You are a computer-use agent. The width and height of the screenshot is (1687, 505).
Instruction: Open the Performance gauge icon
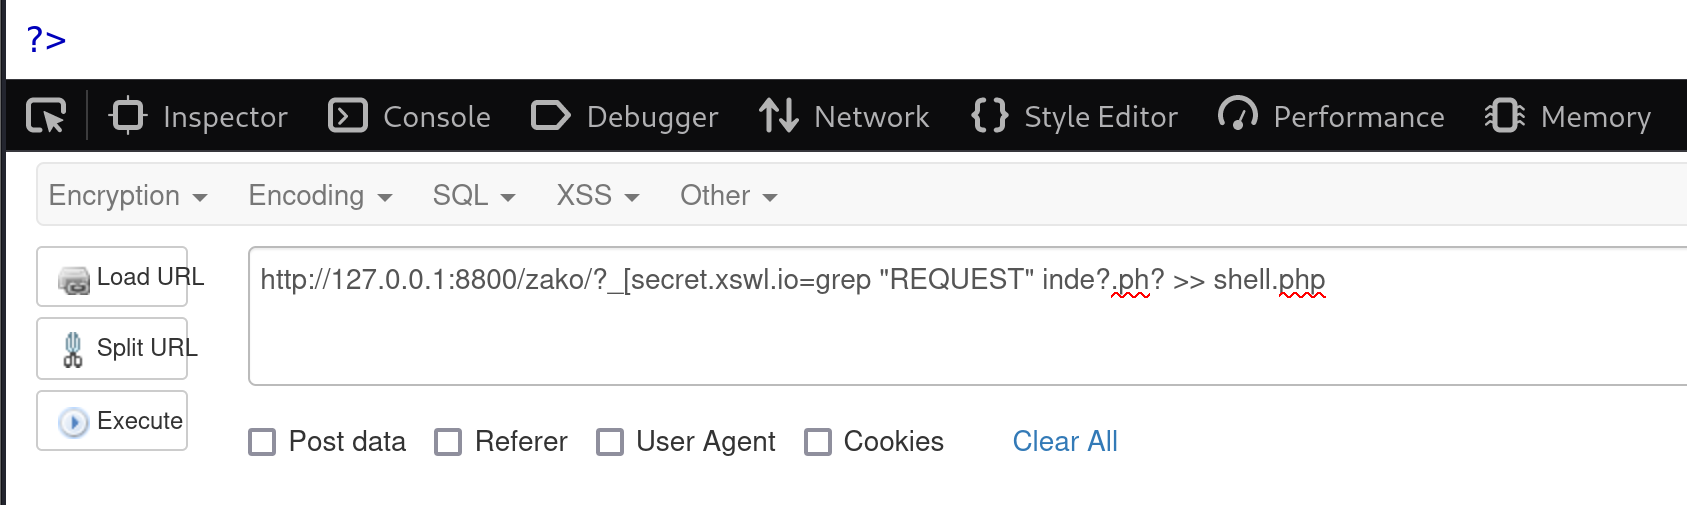tap(1238, 116)
